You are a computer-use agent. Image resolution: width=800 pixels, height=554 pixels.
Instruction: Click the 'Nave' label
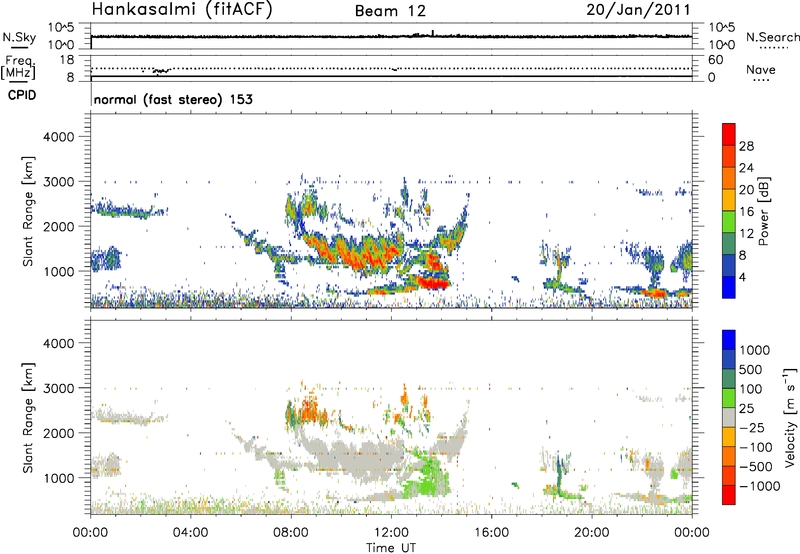pos(761,70)
